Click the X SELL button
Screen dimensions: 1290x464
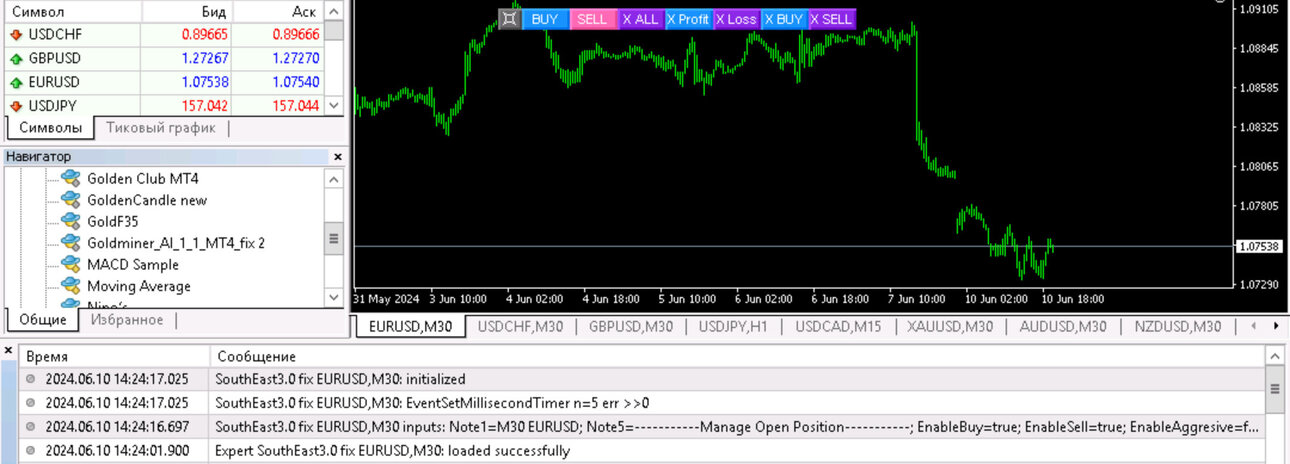832,19
